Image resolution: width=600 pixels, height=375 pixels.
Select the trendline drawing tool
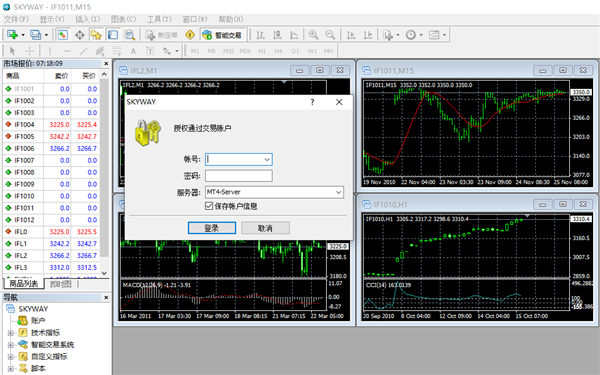click(x=83, y=51)
